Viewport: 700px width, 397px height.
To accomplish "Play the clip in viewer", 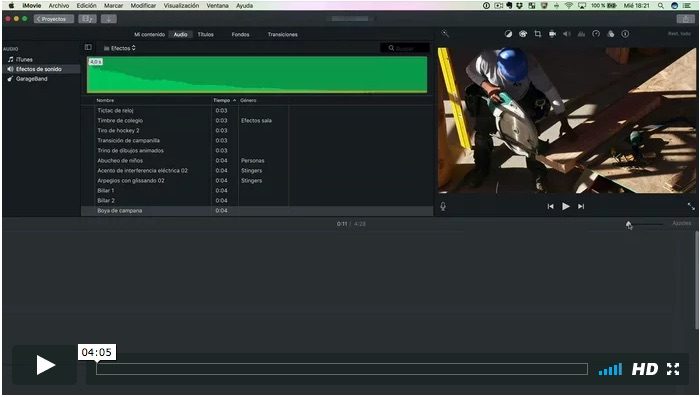I will pos(566,206).
